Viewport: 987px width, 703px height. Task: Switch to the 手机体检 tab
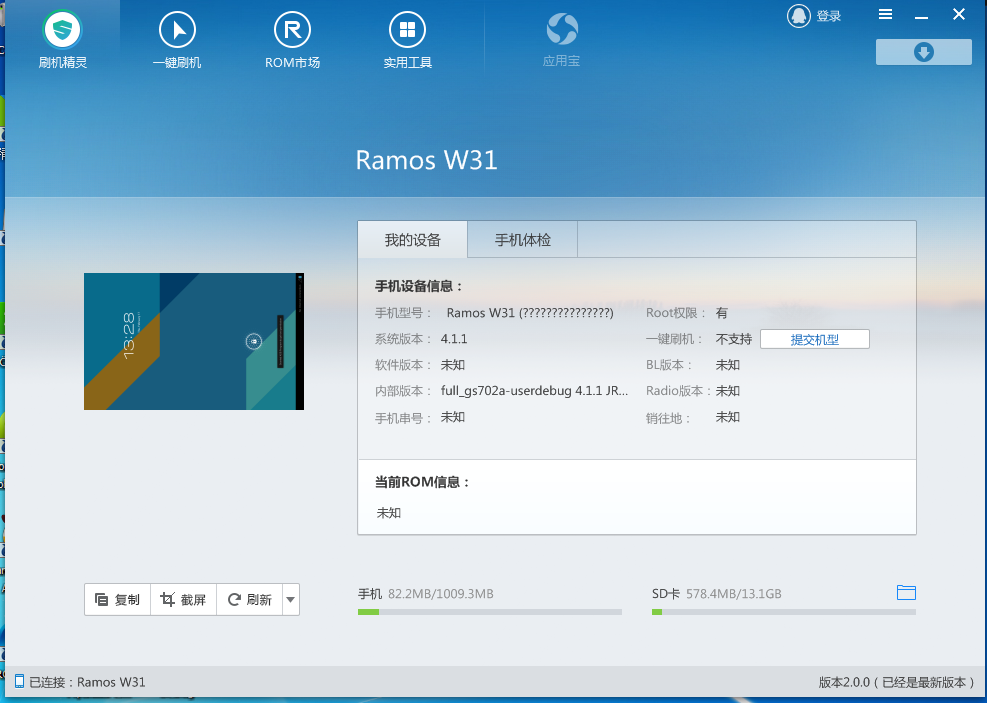point(522,240)
